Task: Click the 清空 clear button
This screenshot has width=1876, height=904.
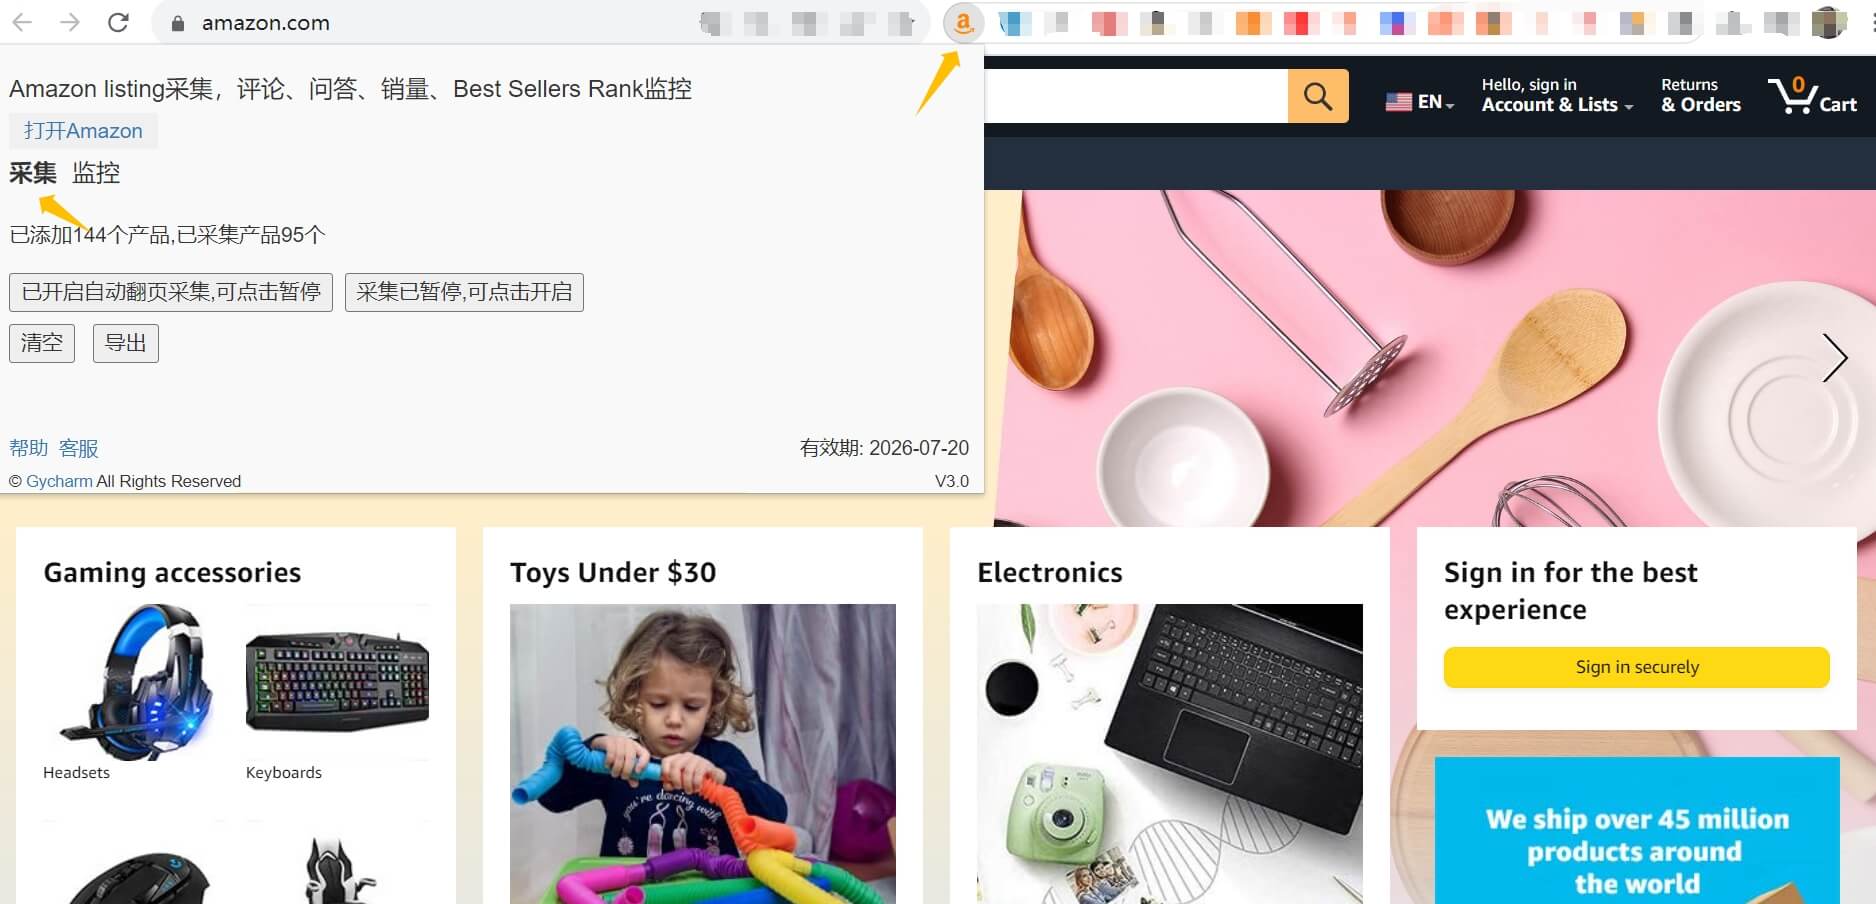Action: click(42, 343)
